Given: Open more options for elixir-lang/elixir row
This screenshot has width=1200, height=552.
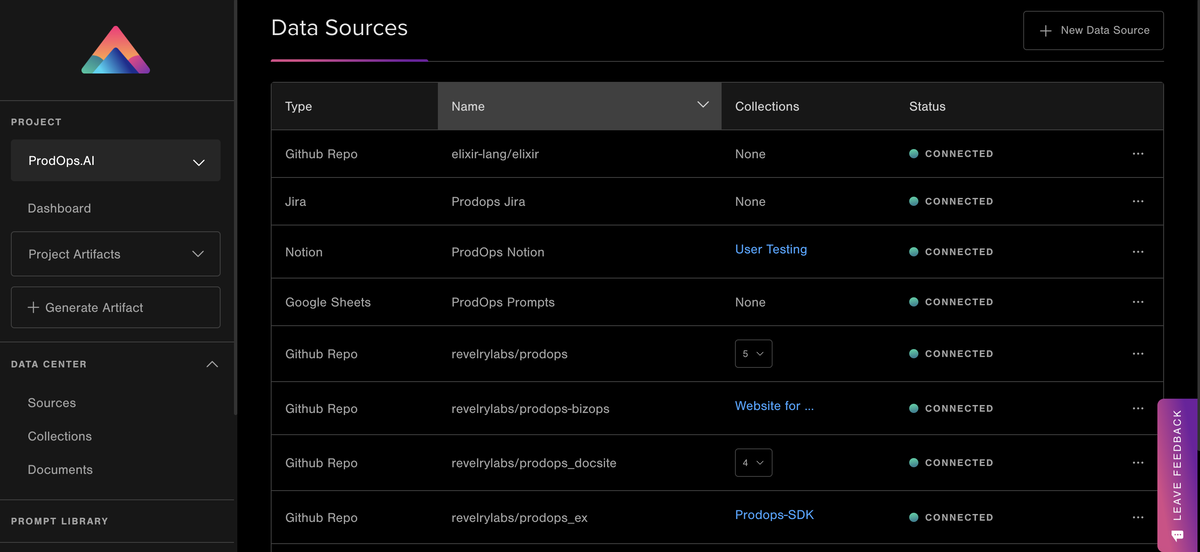Looking at the screenshot, I should (1138, 154).
